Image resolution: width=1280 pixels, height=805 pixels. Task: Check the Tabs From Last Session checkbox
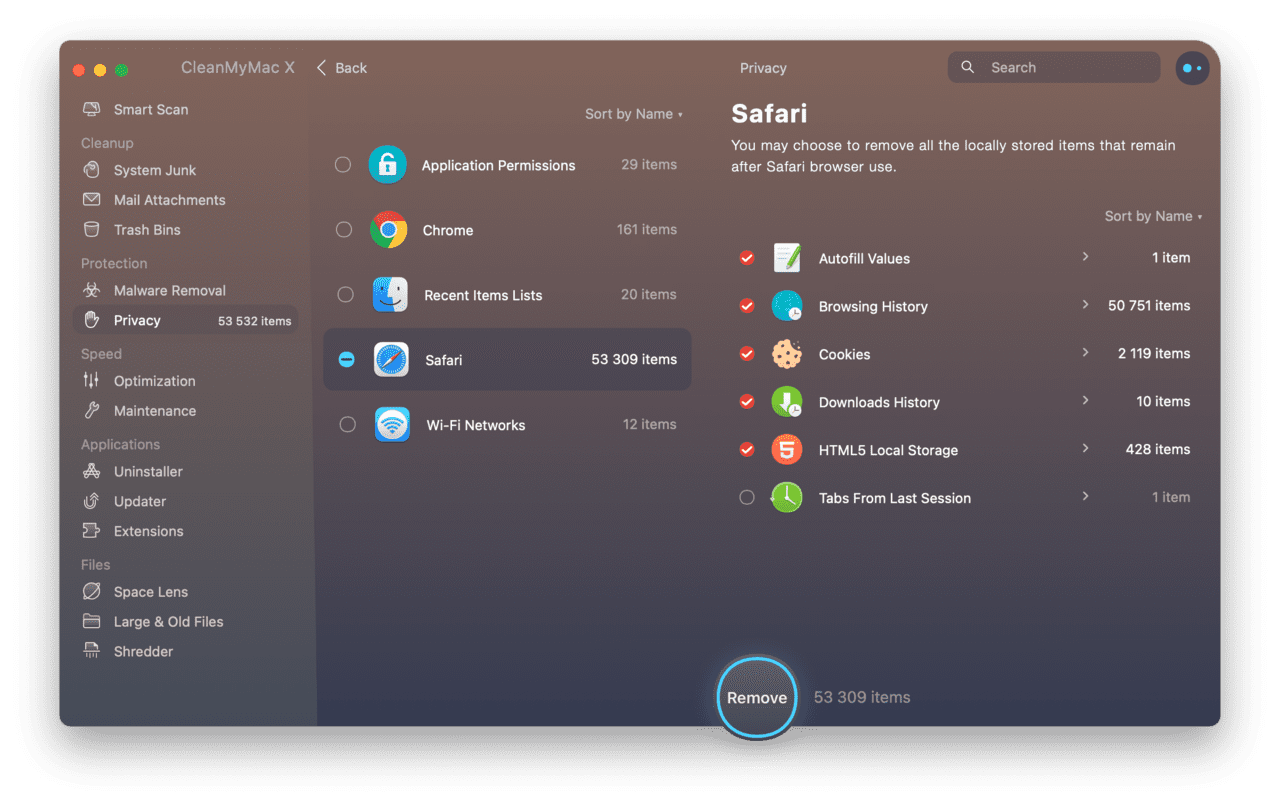tap(746, 497)
